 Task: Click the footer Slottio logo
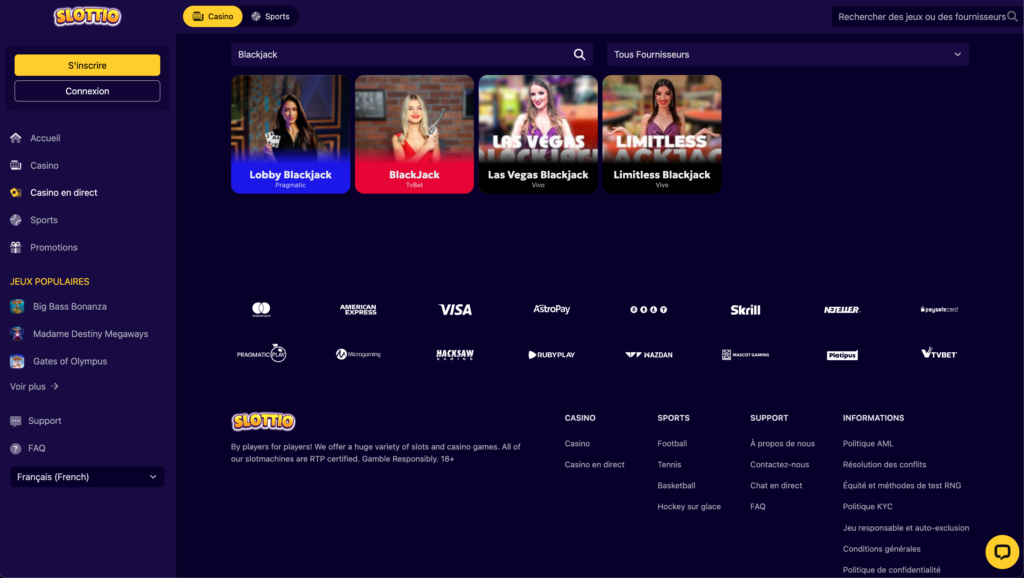coord(263,421)
